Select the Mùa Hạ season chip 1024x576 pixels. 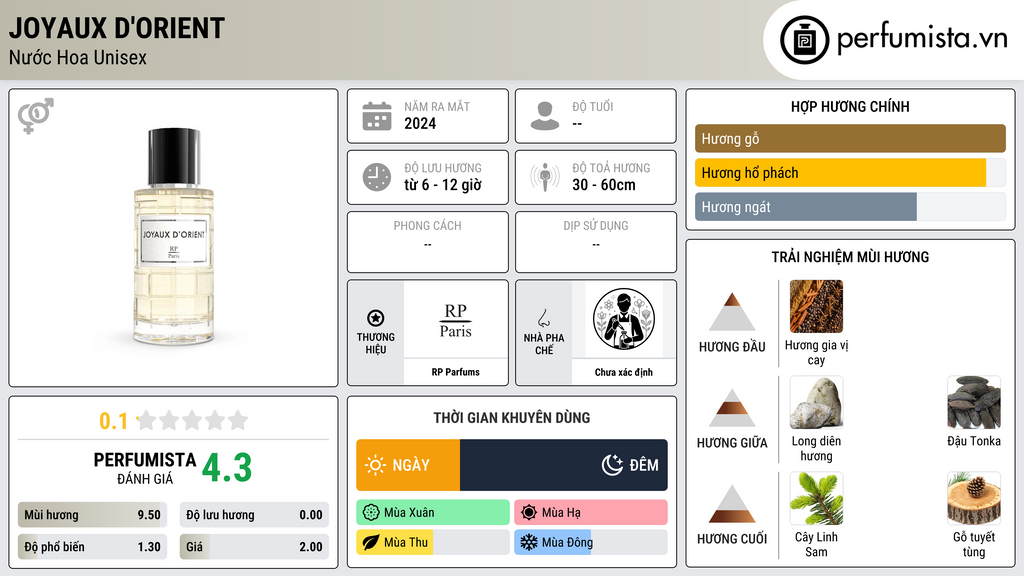click(591, 513)
